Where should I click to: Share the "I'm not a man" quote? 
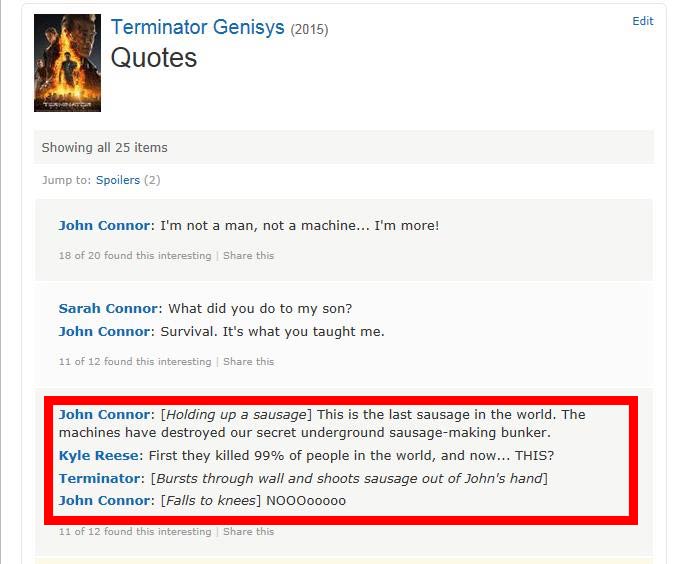coord(248,256)
